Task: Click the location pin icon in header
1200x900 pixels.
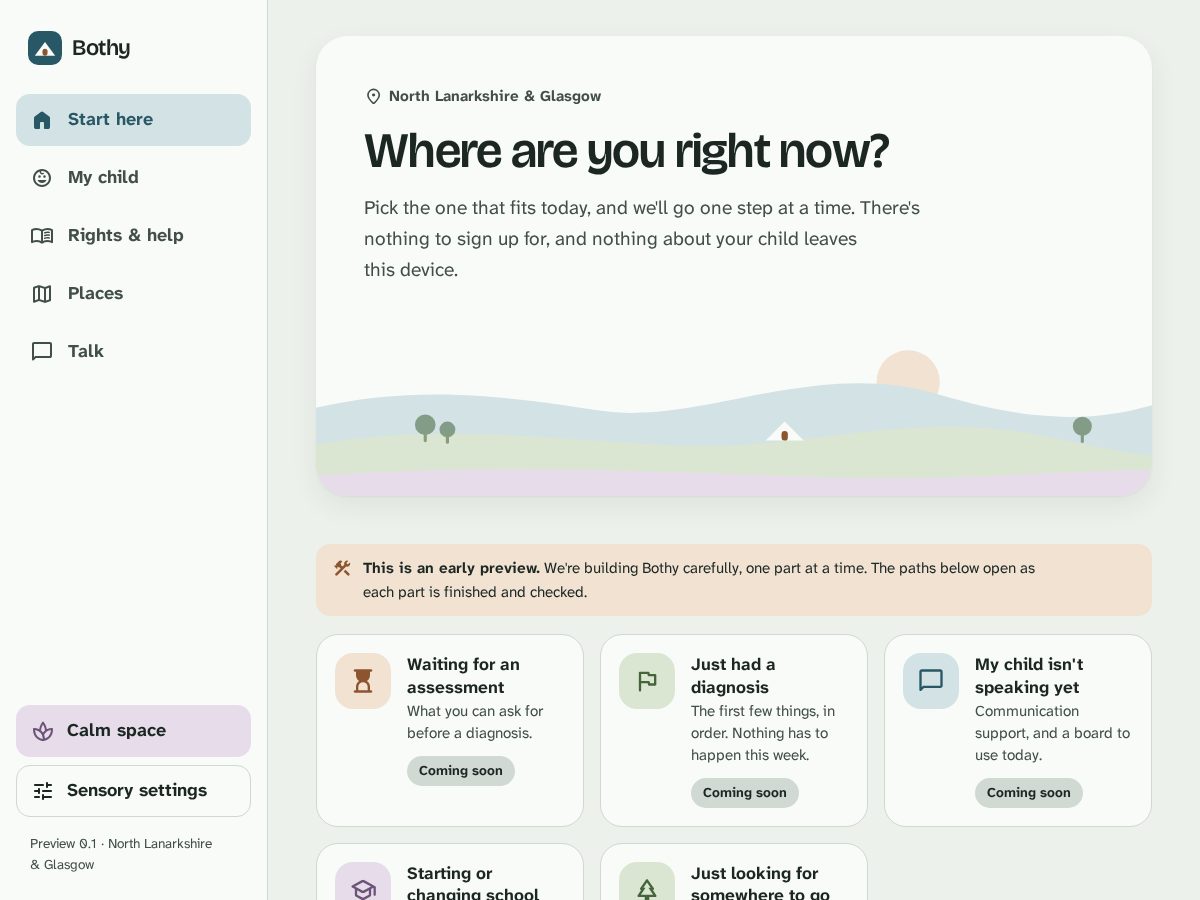Action: pyautogui.click(x=374, y=96)
